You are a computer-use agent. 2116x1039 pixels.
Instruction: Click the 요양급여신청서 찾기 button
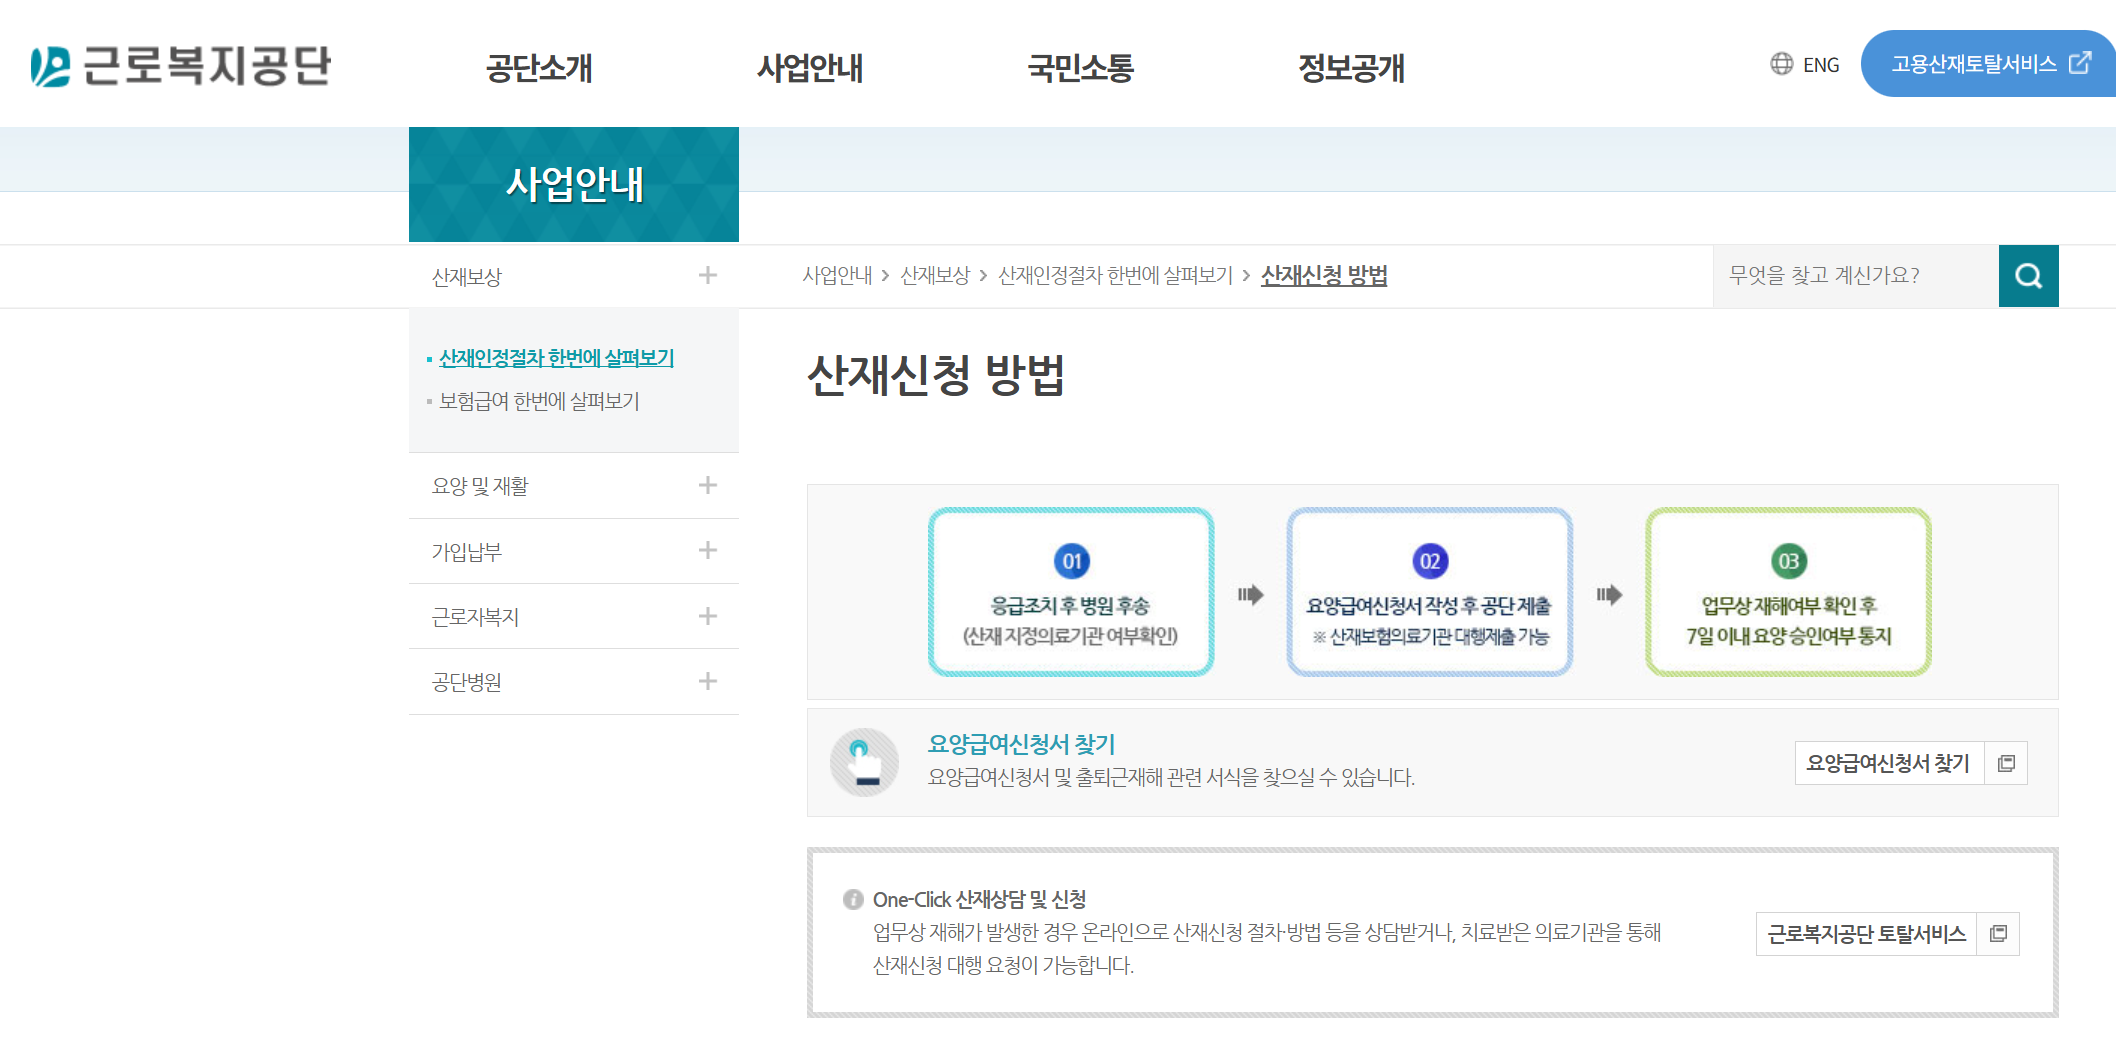(x=1911, y=763)
